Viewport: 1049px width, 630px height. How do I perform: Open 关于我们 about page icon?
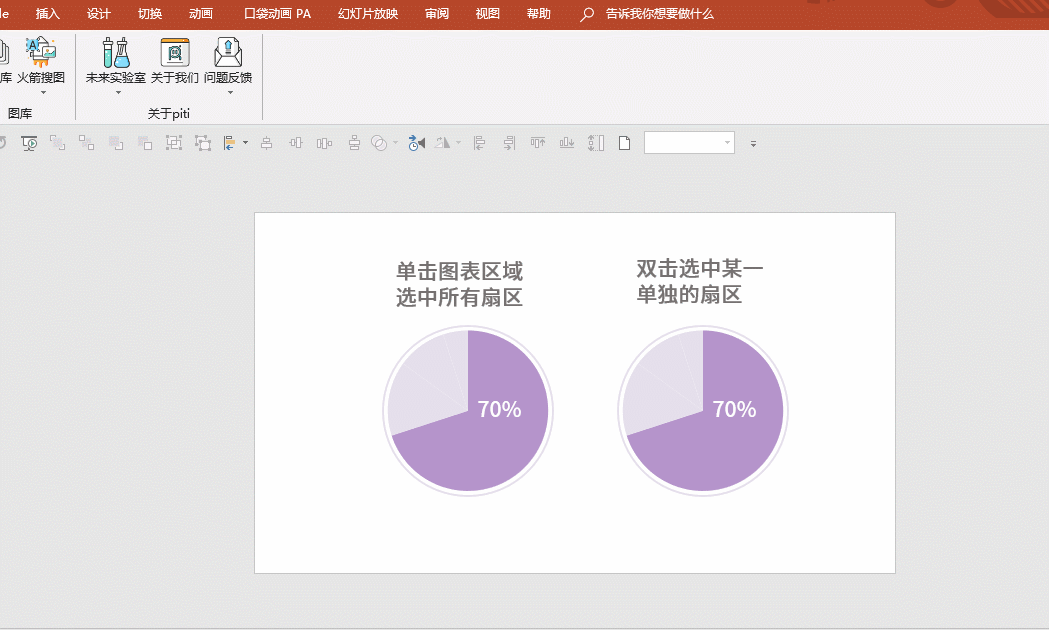[175, 53]
